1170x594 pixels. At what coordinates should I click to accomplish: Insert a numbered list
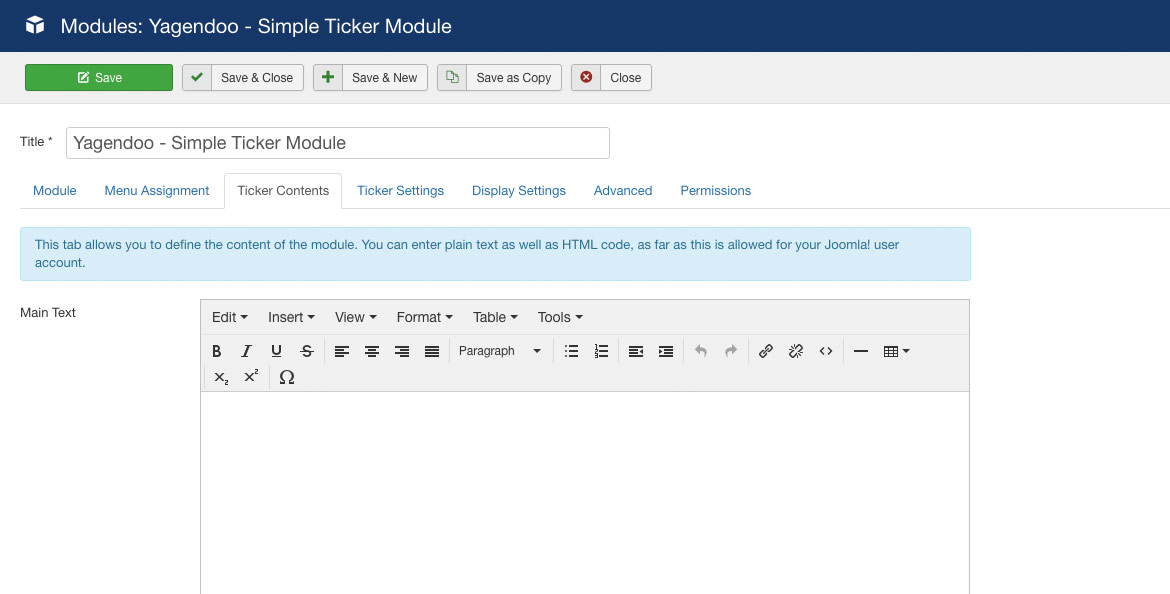coord(601,351)
